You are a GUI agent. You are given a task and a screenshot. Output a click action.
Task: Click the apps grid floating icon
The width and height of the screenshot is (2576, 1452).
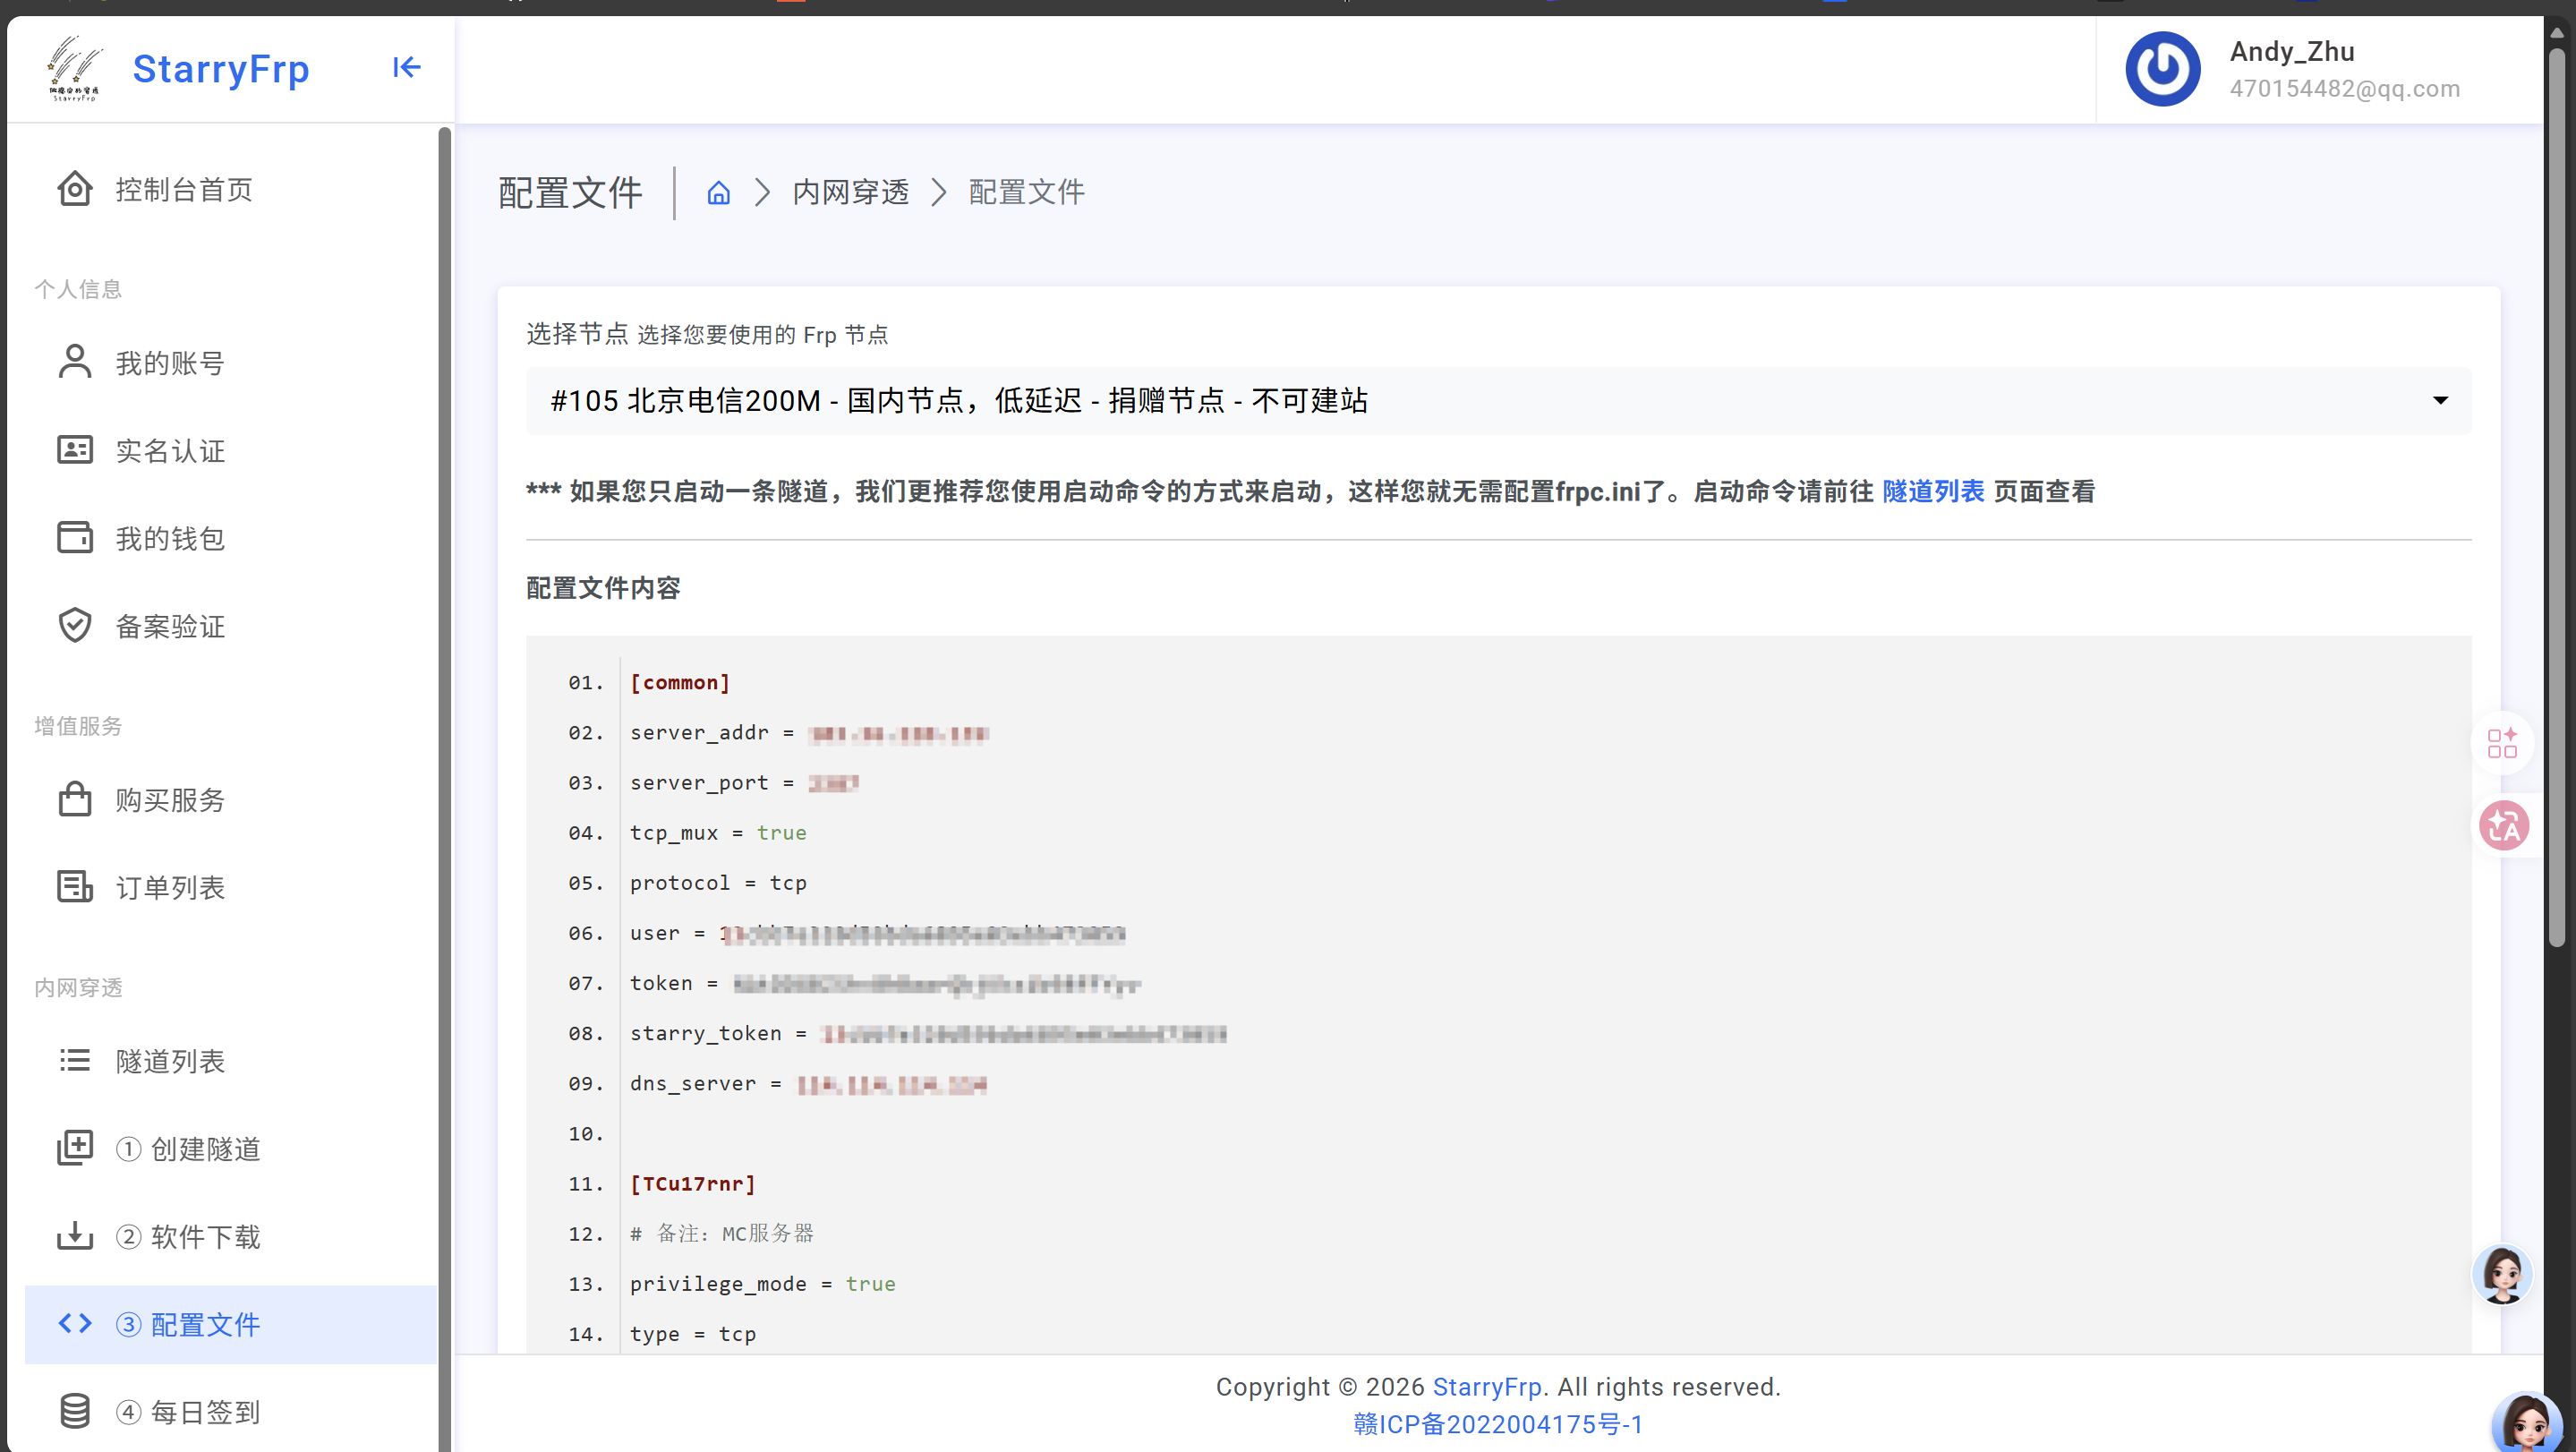[2502, 743]
